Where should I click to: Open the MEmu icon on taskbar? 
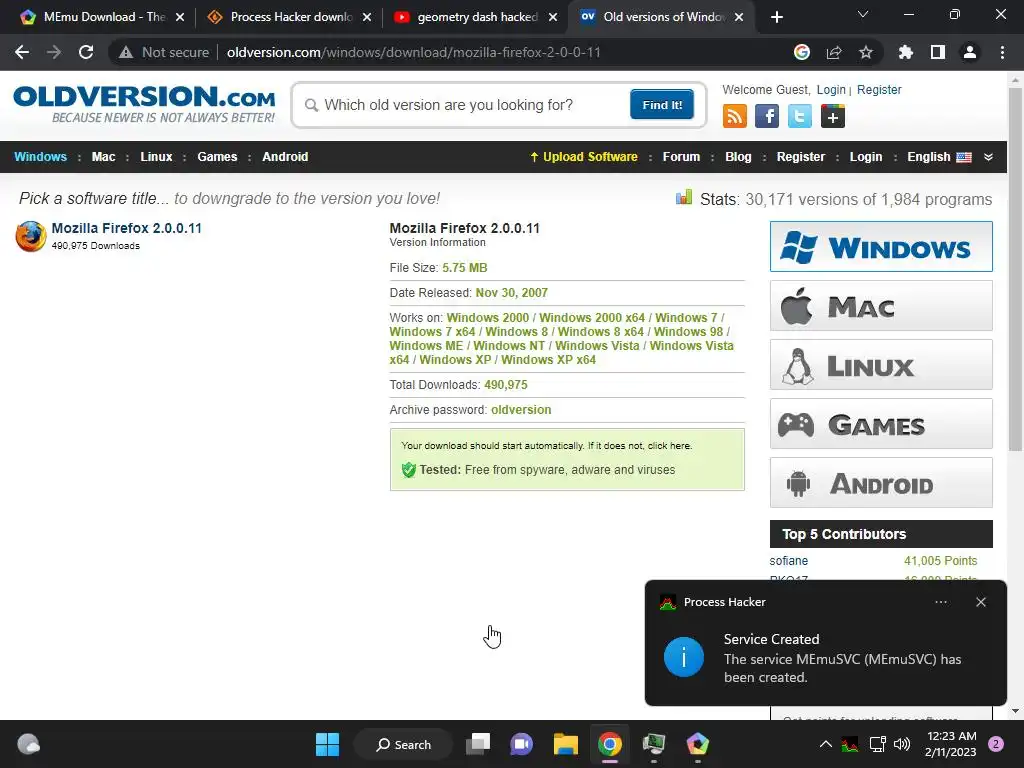[697, 744]
